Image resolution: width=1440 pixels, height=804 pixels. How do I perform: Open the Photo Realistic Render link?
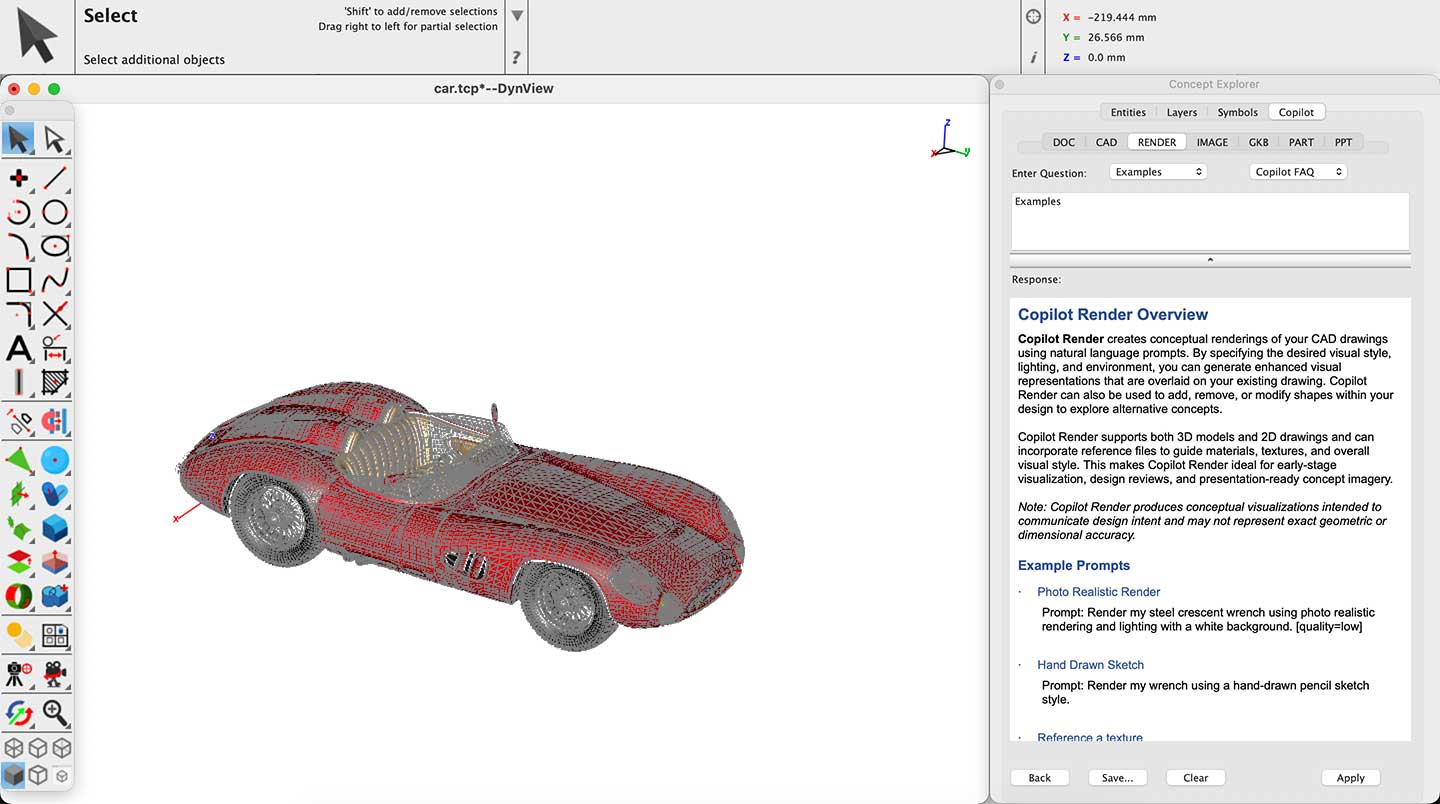1098,592
